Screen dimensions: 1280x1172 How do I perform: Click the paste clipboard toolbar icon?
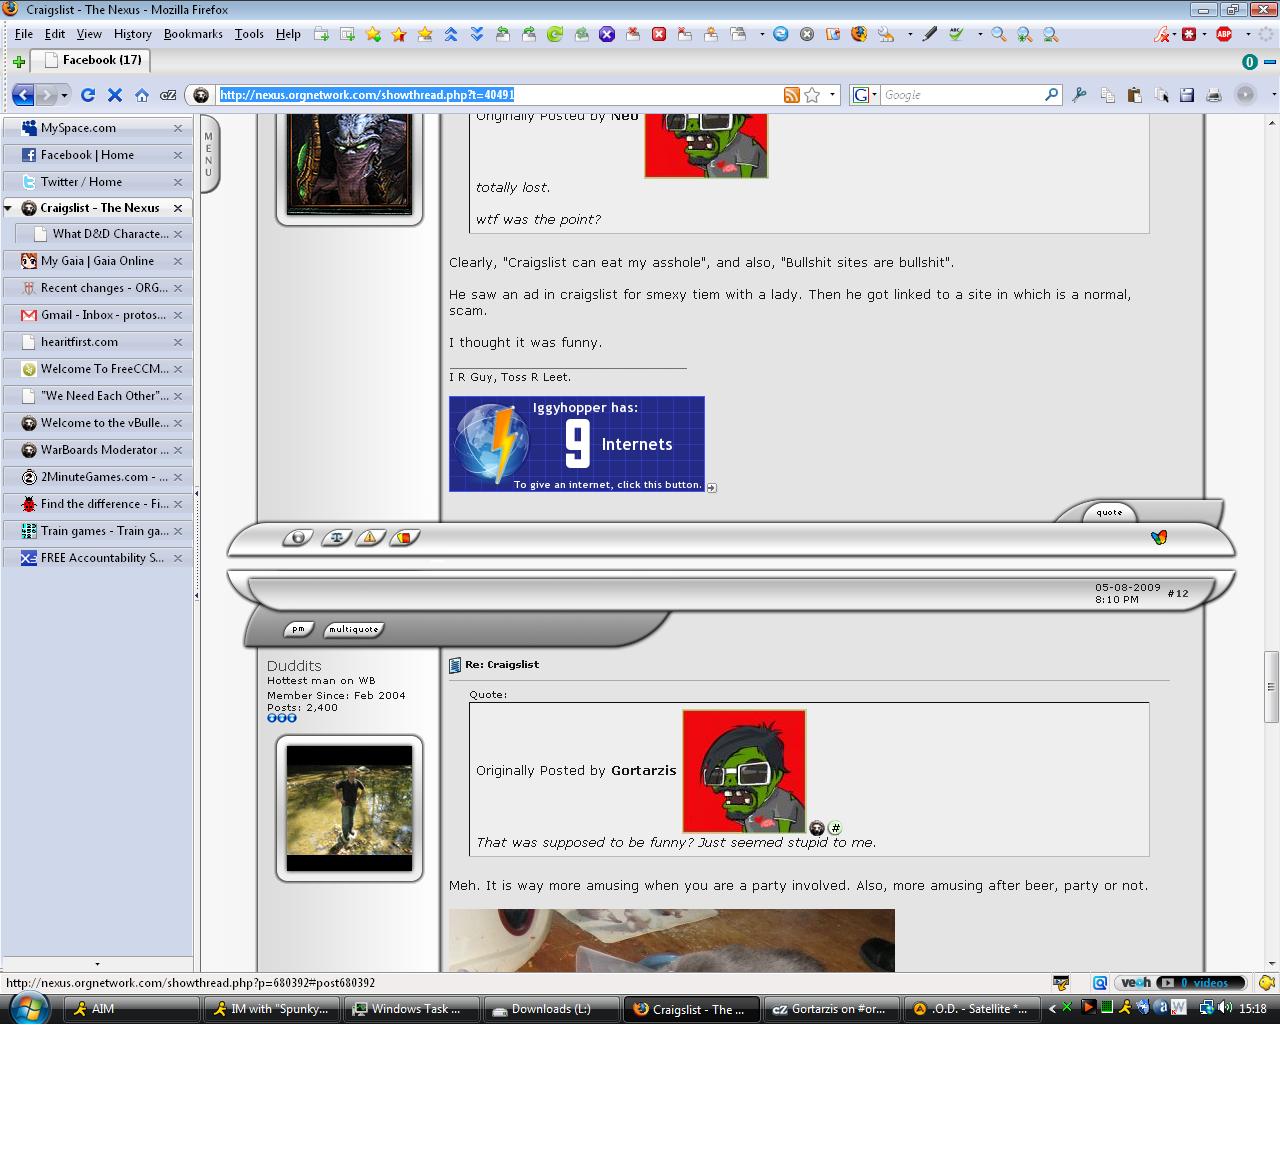click(x=1134, y=95)
